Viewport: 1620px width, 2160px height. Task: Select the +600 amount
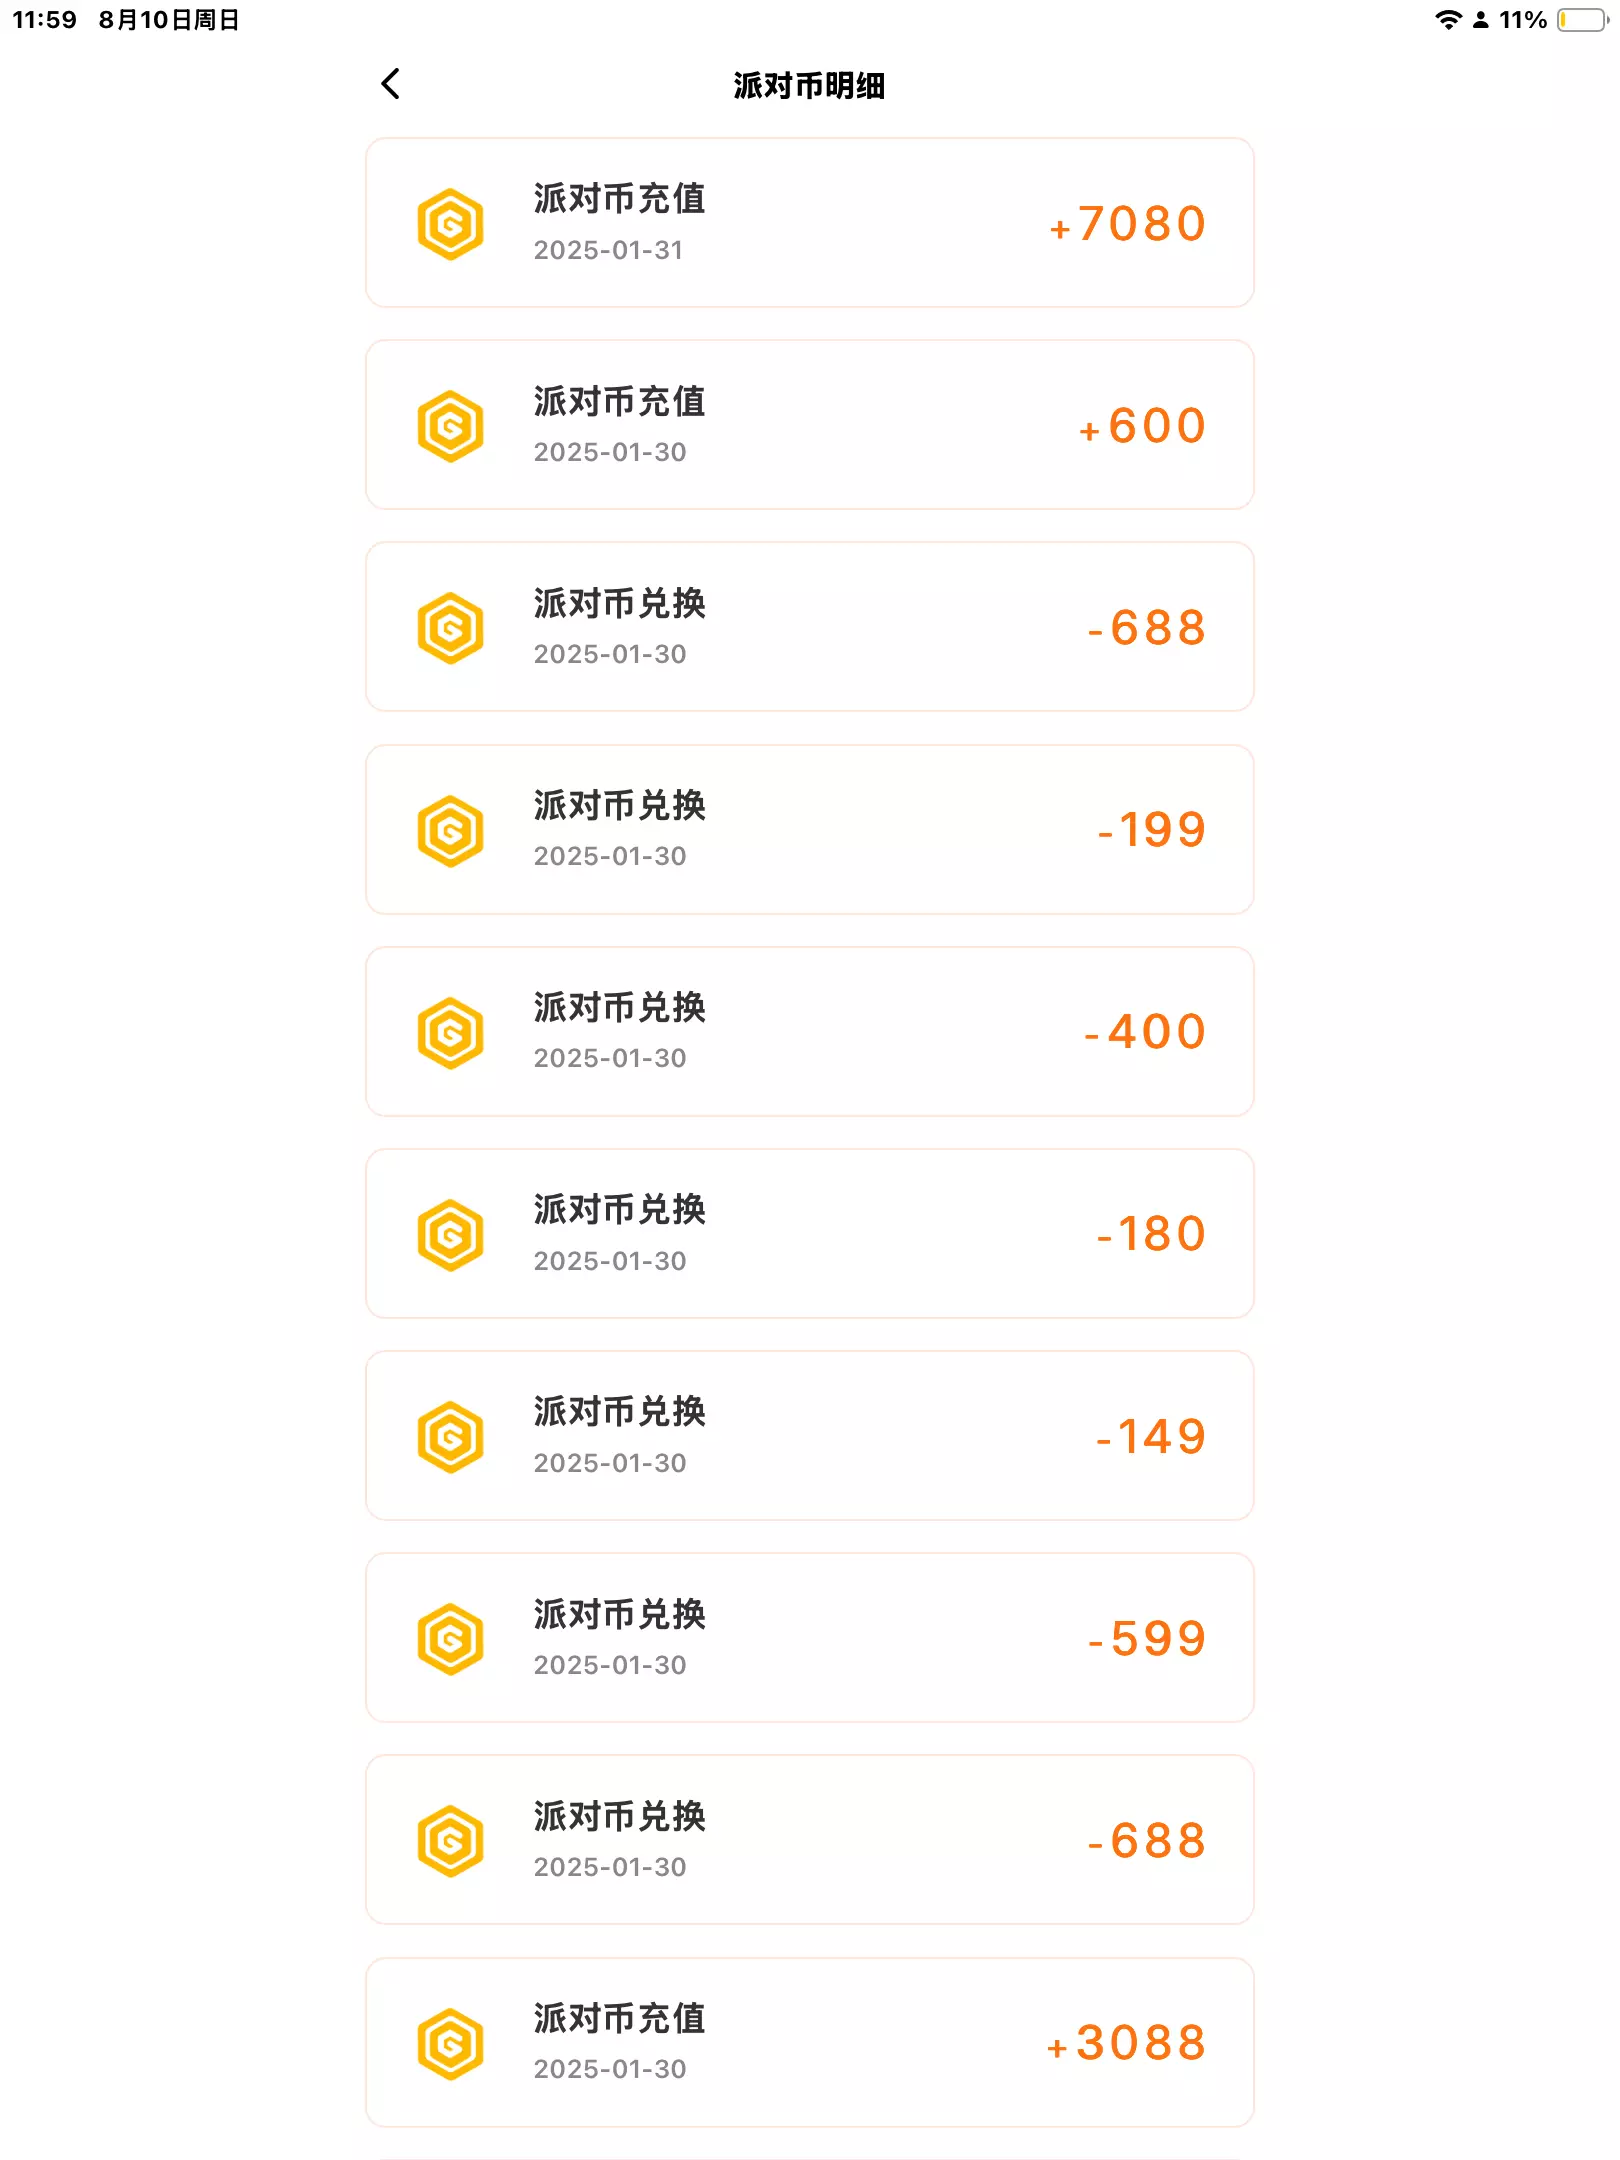[x=1142, y=426]
